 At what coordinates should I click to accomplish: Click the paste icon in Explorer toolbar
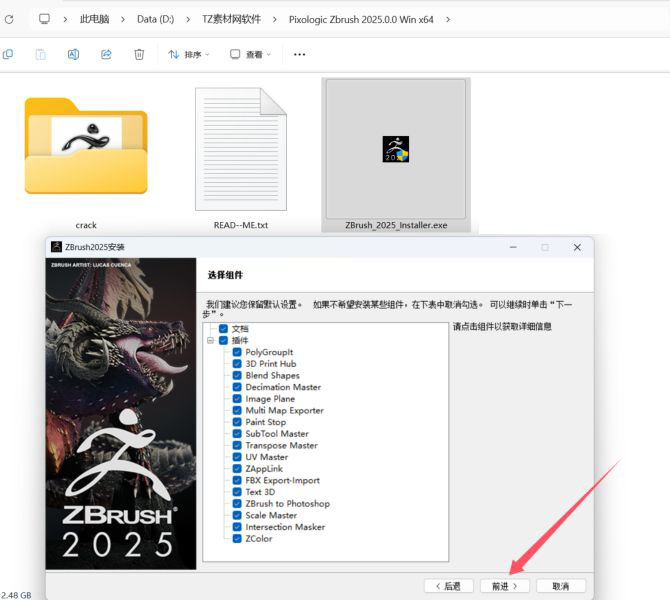[41, 54]
